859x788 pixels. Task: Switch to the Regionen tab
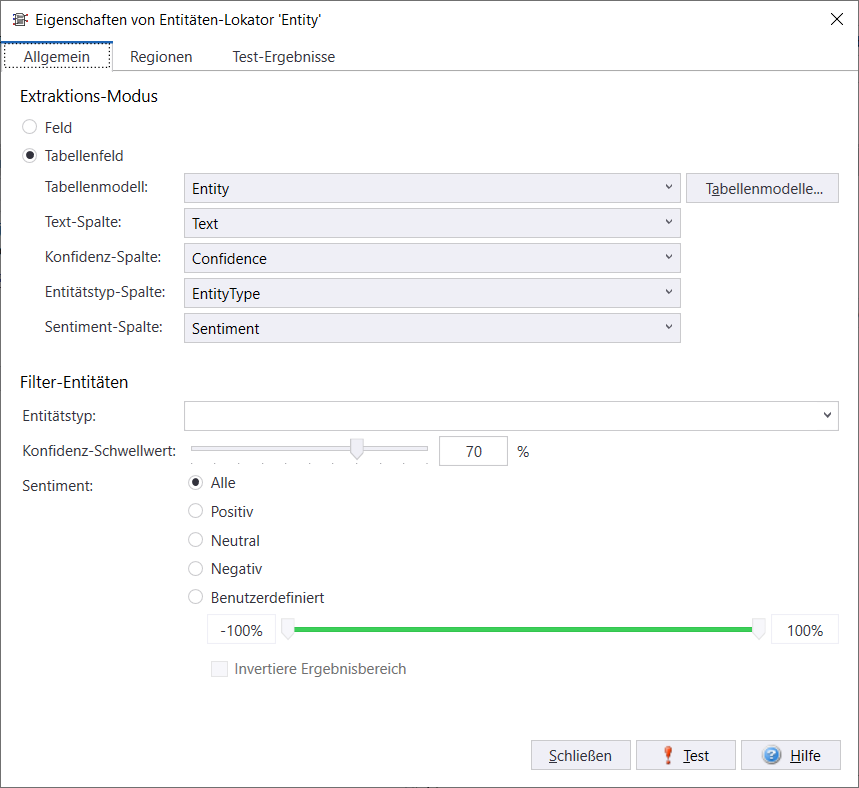pyautogui.click(x=161, y=57)
